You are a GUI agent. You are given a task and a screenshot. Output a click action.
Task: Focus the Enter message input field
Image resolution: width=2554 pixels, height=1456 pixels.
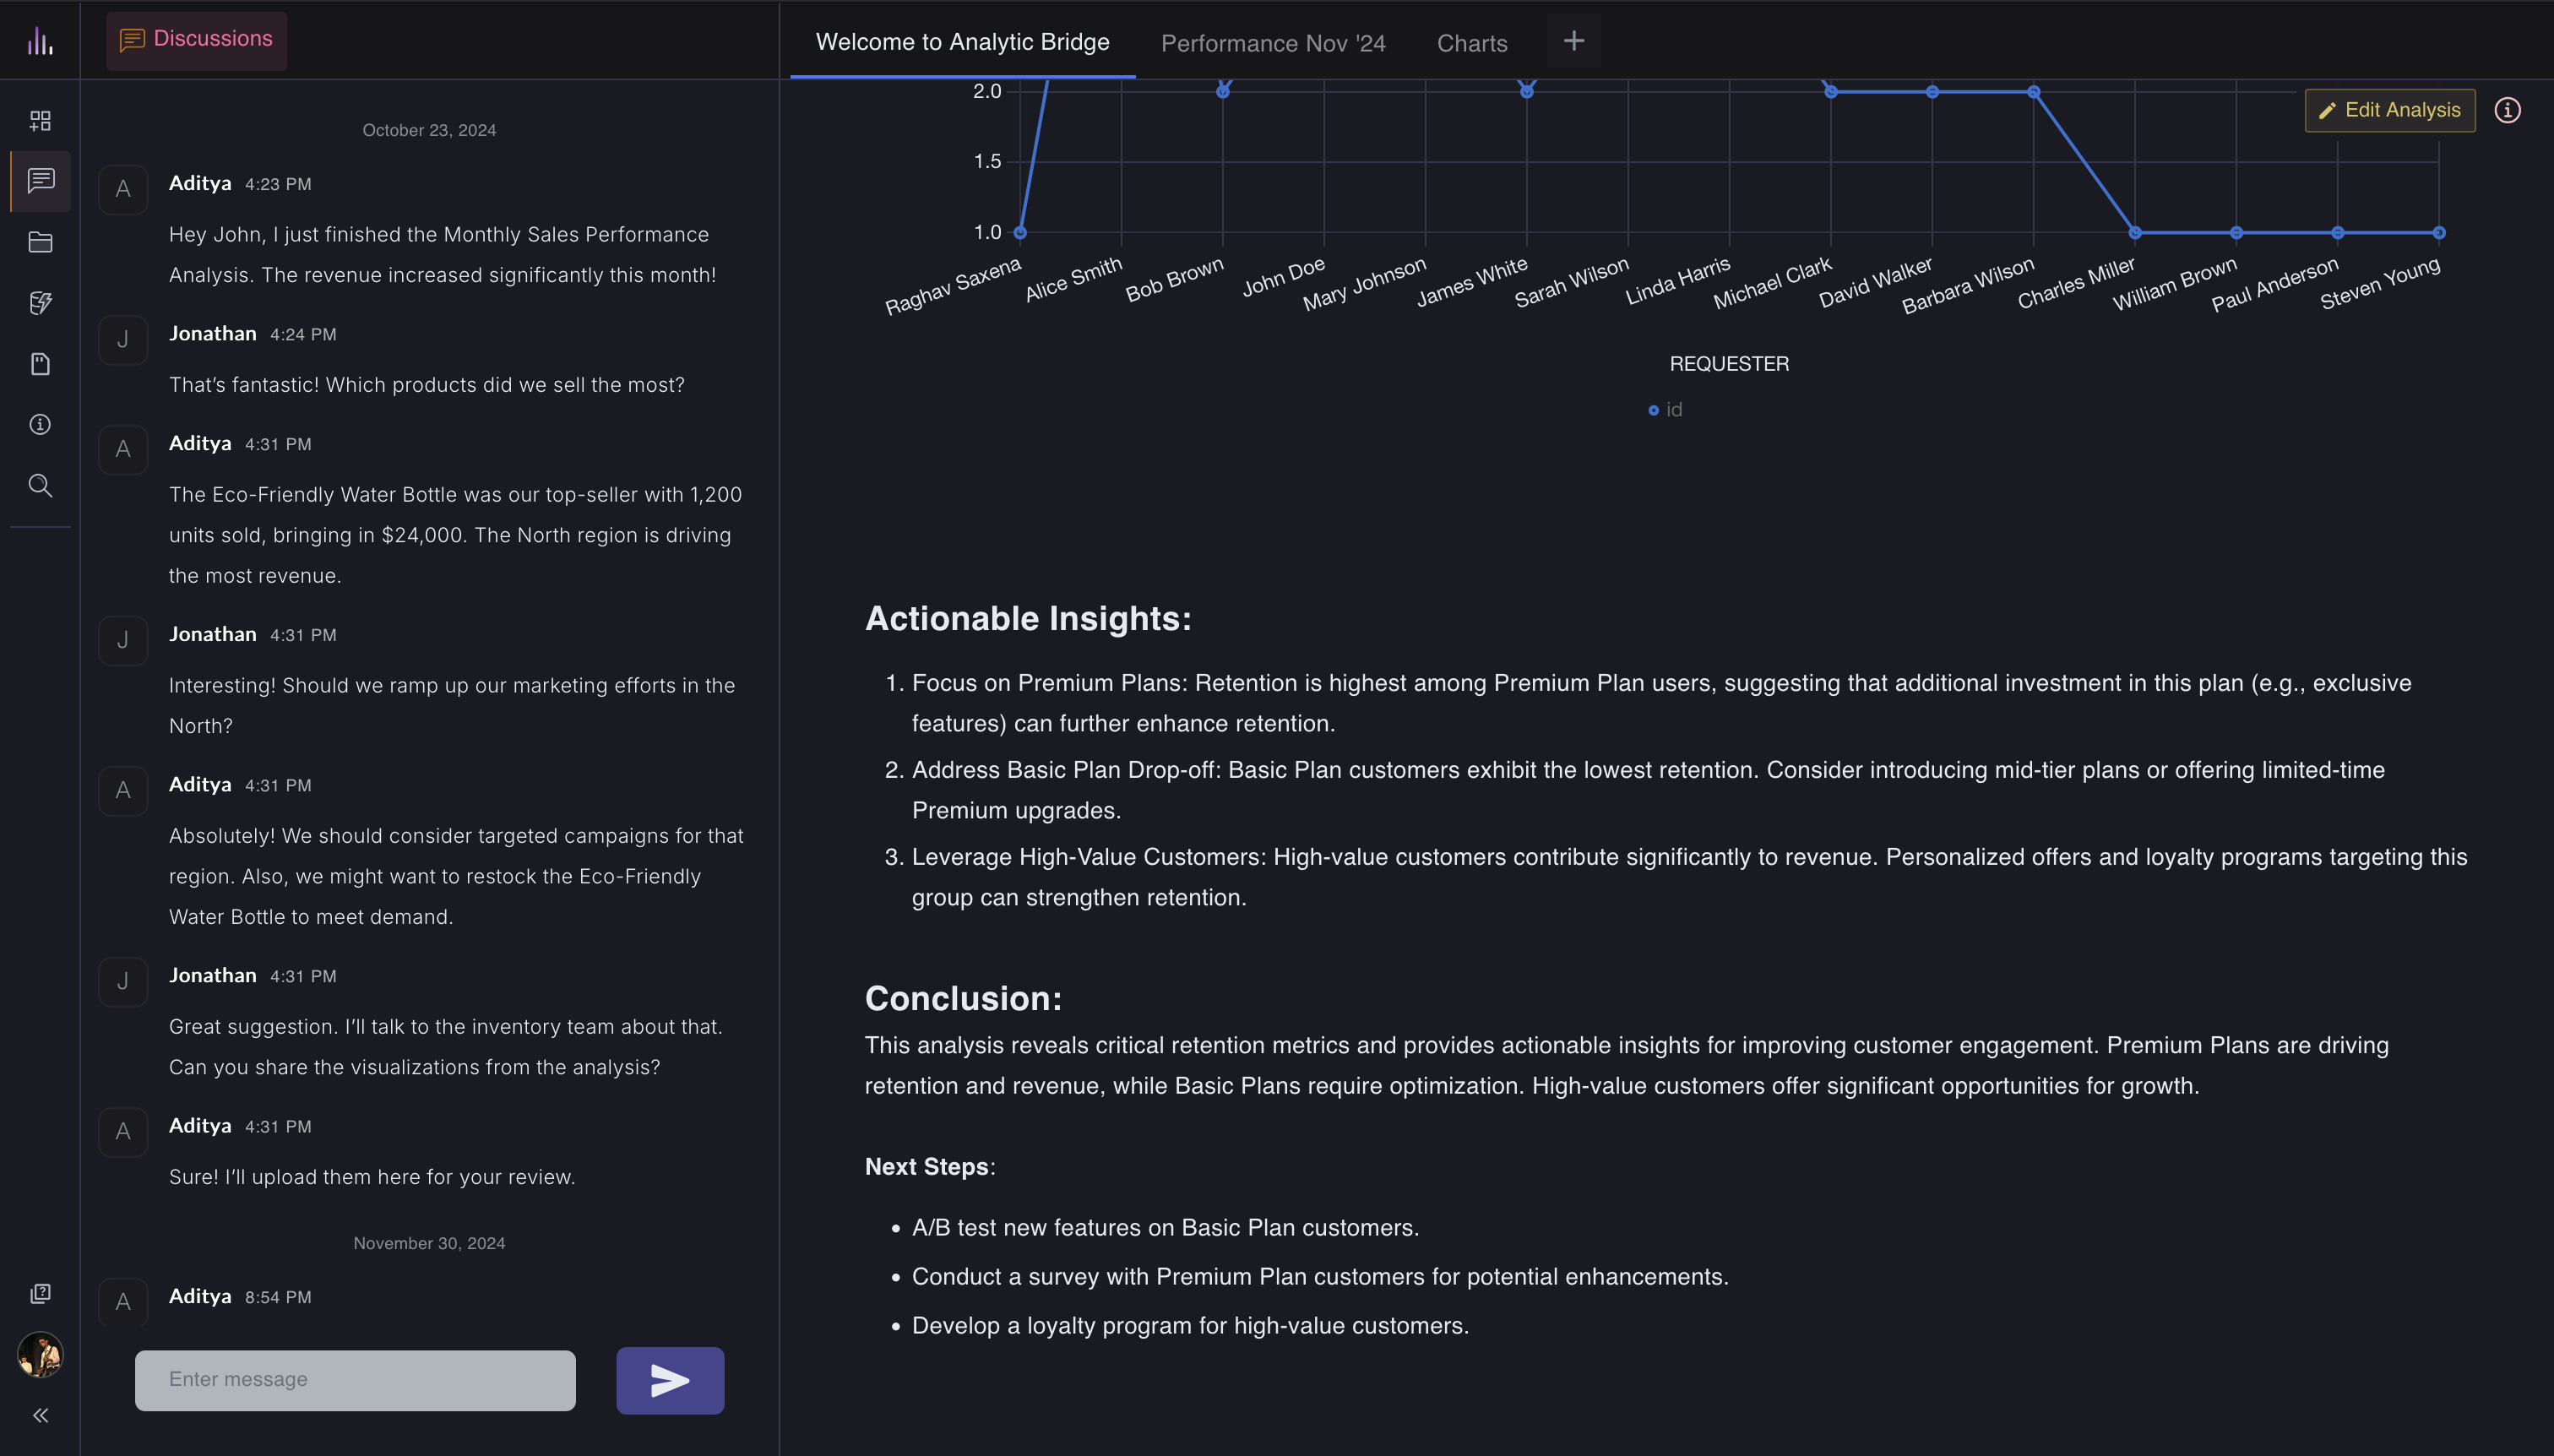coord(355,1380)
